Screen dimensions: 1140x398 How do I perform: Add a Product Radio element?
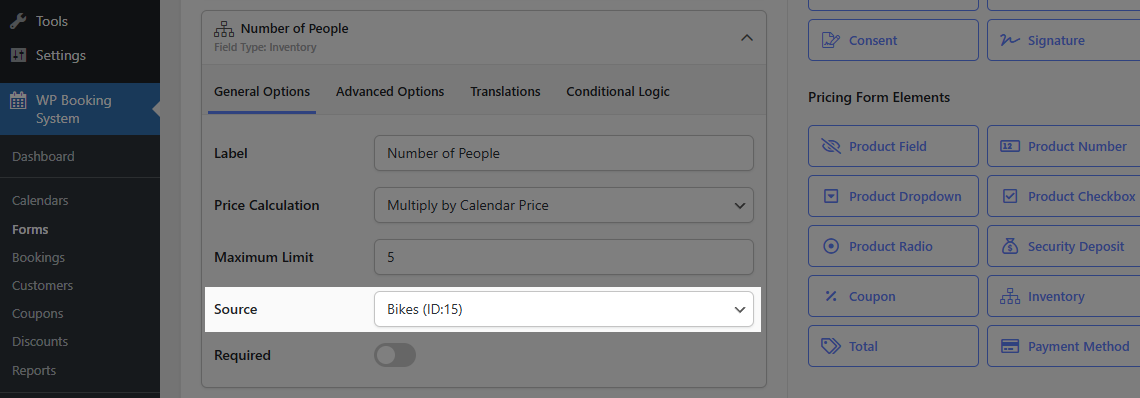893,247
